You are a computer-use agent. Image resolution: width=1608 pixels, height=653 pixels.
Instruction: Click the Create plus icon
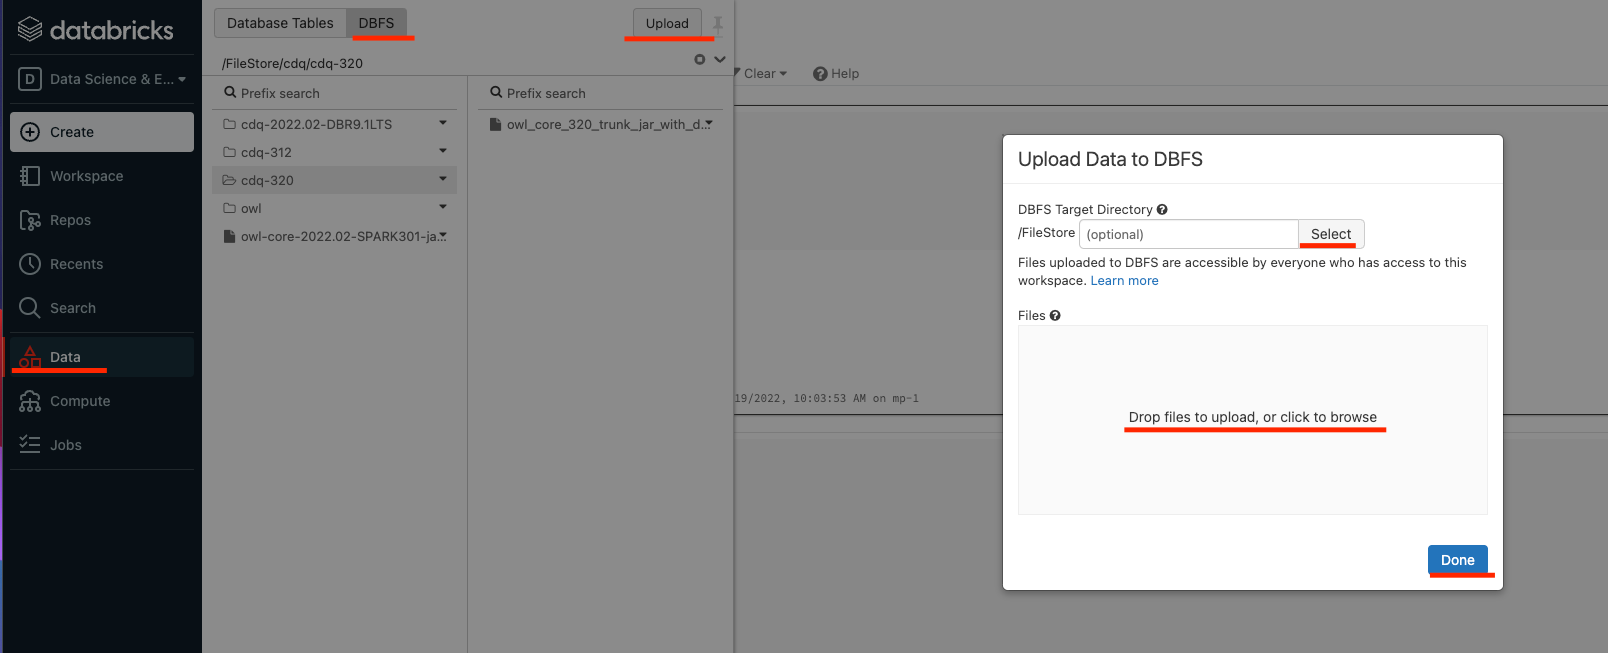click(30, 132)
